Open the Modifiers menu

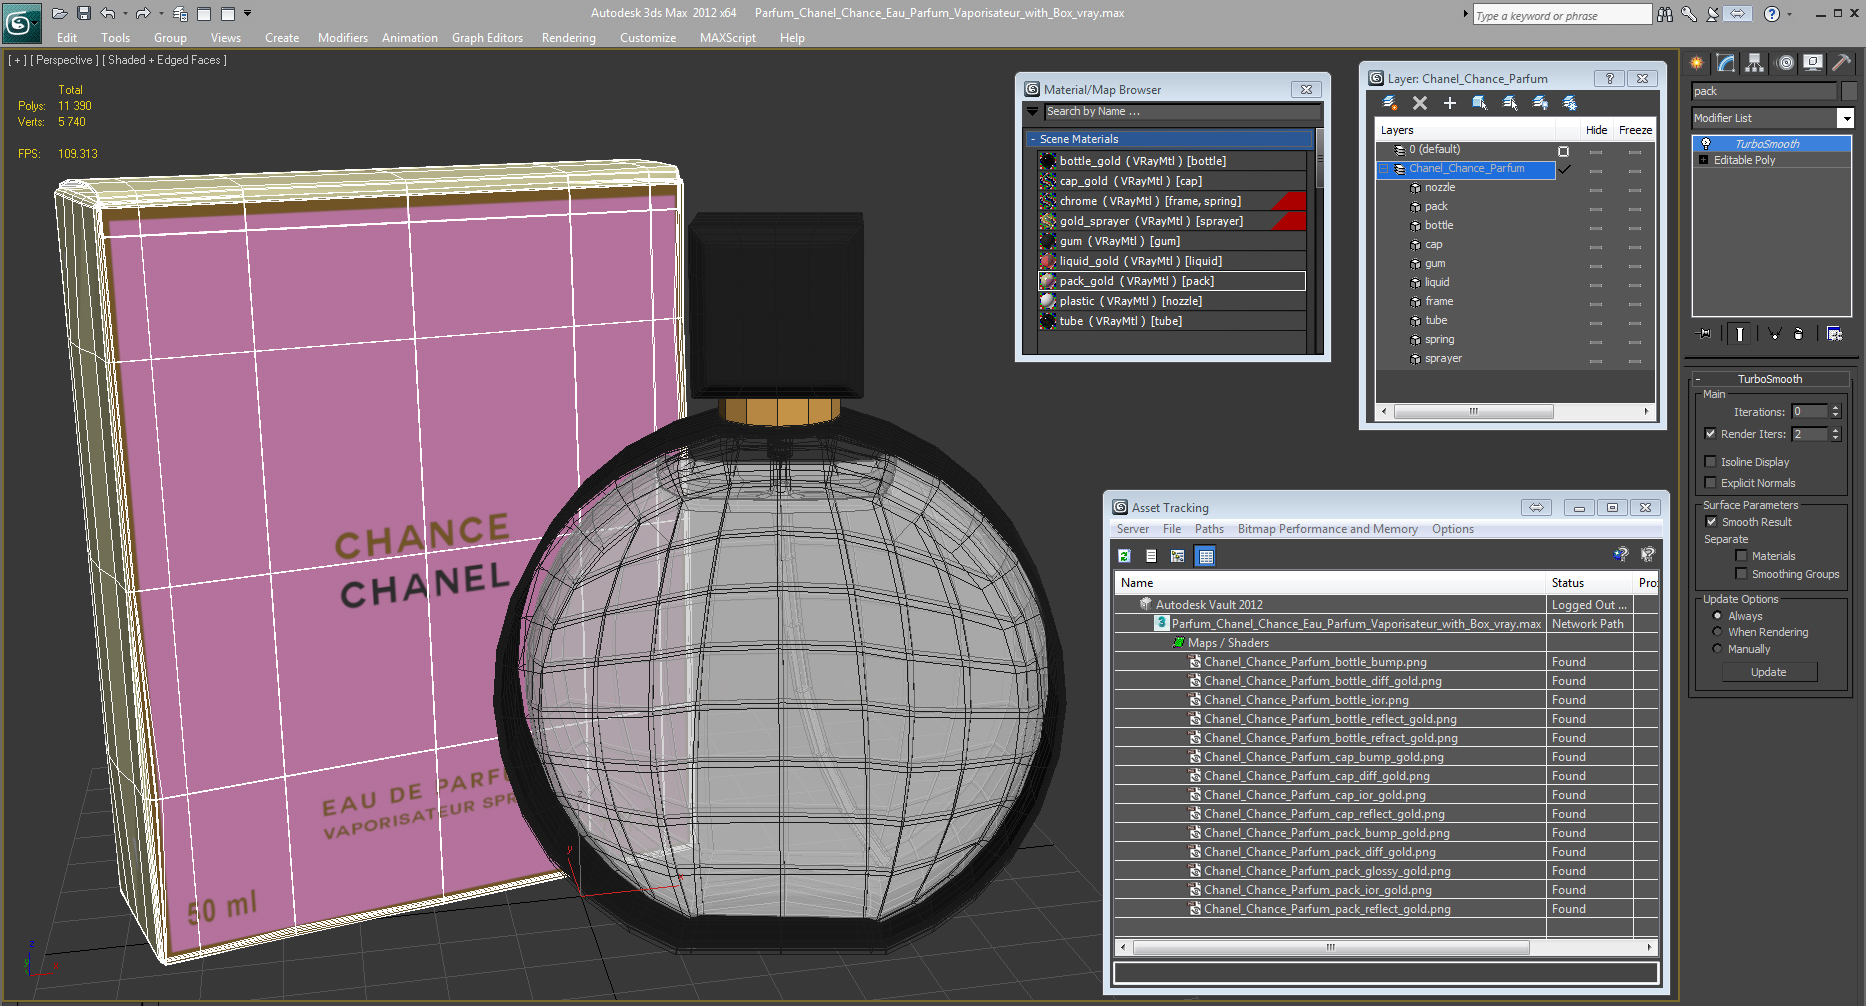343,38
